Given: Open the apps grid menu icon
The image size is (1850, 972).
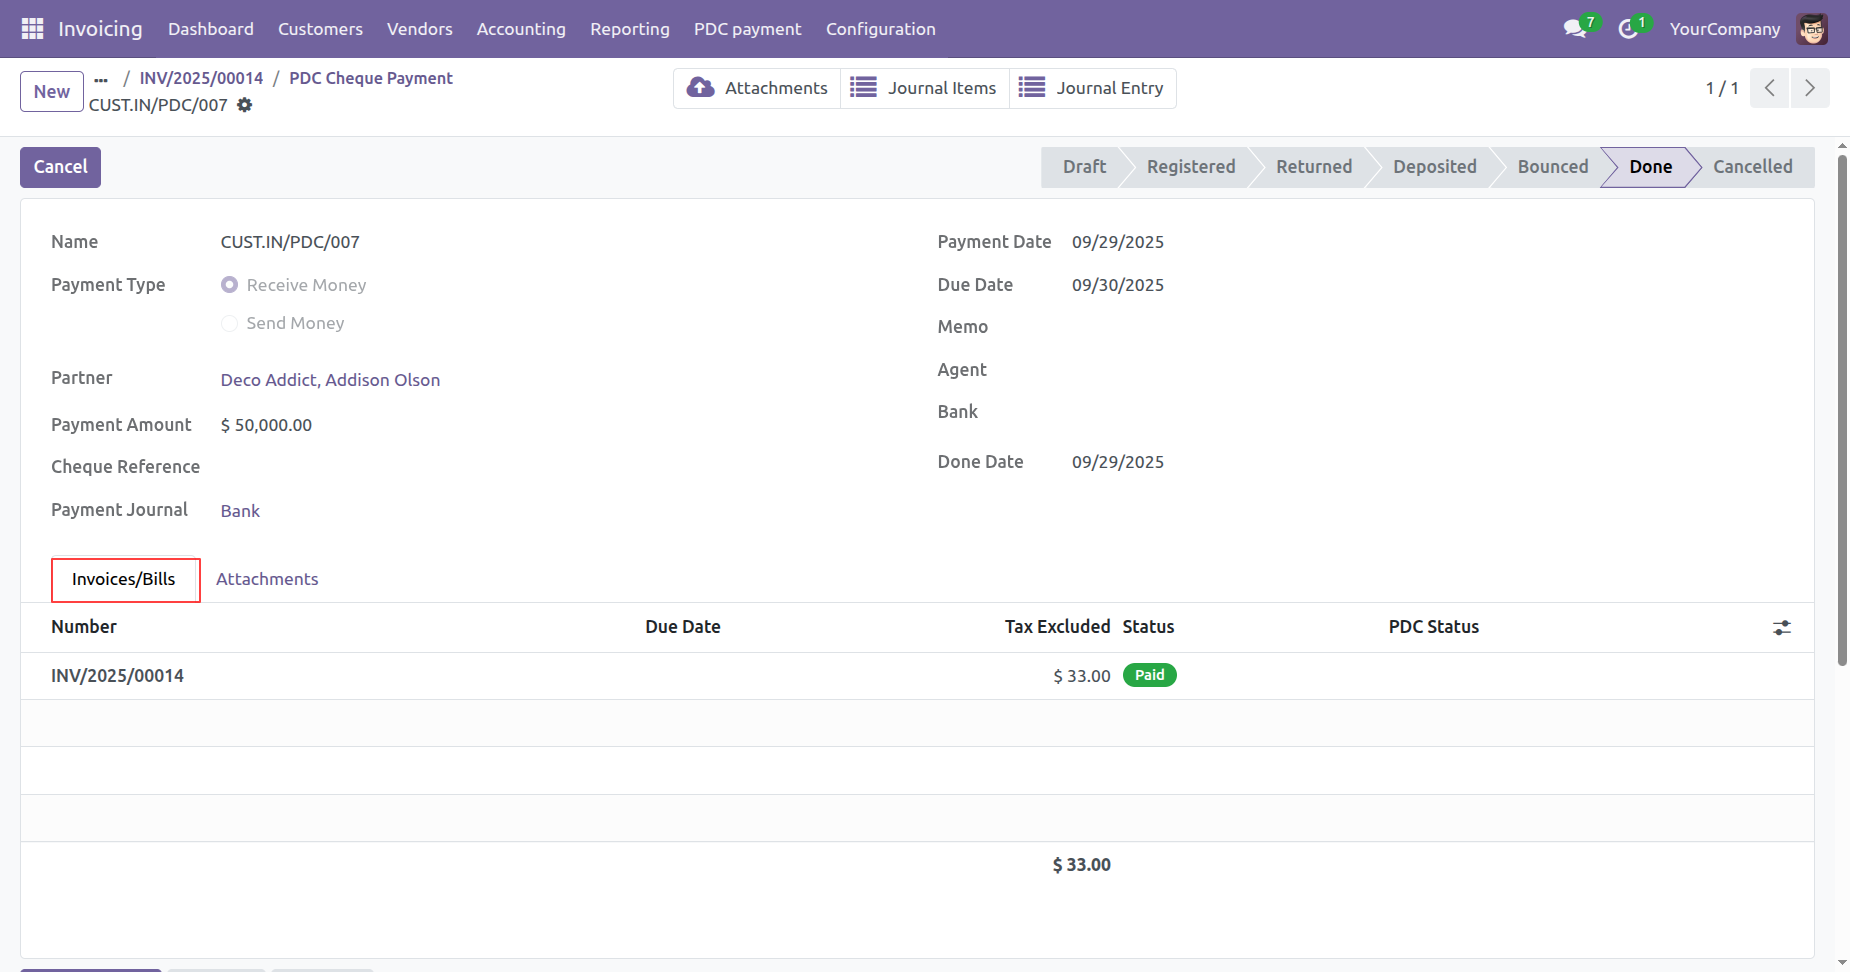Looking at the screenshot, I should [x=32, y=29].
